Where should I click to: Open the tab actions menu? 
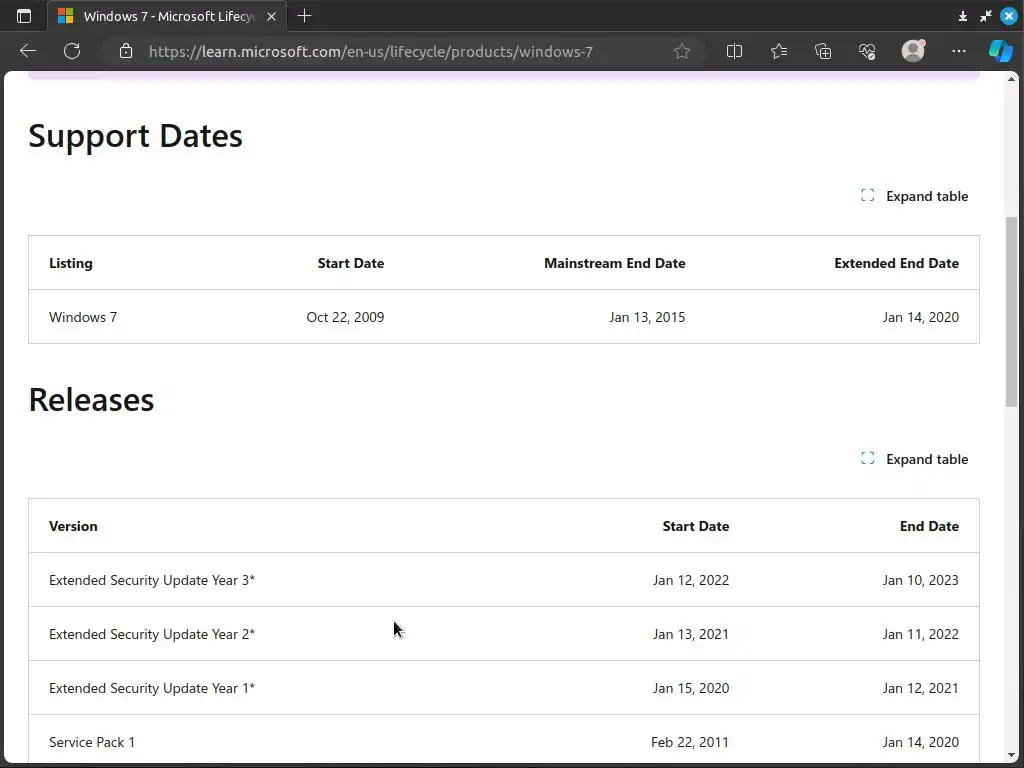[24, 16]
